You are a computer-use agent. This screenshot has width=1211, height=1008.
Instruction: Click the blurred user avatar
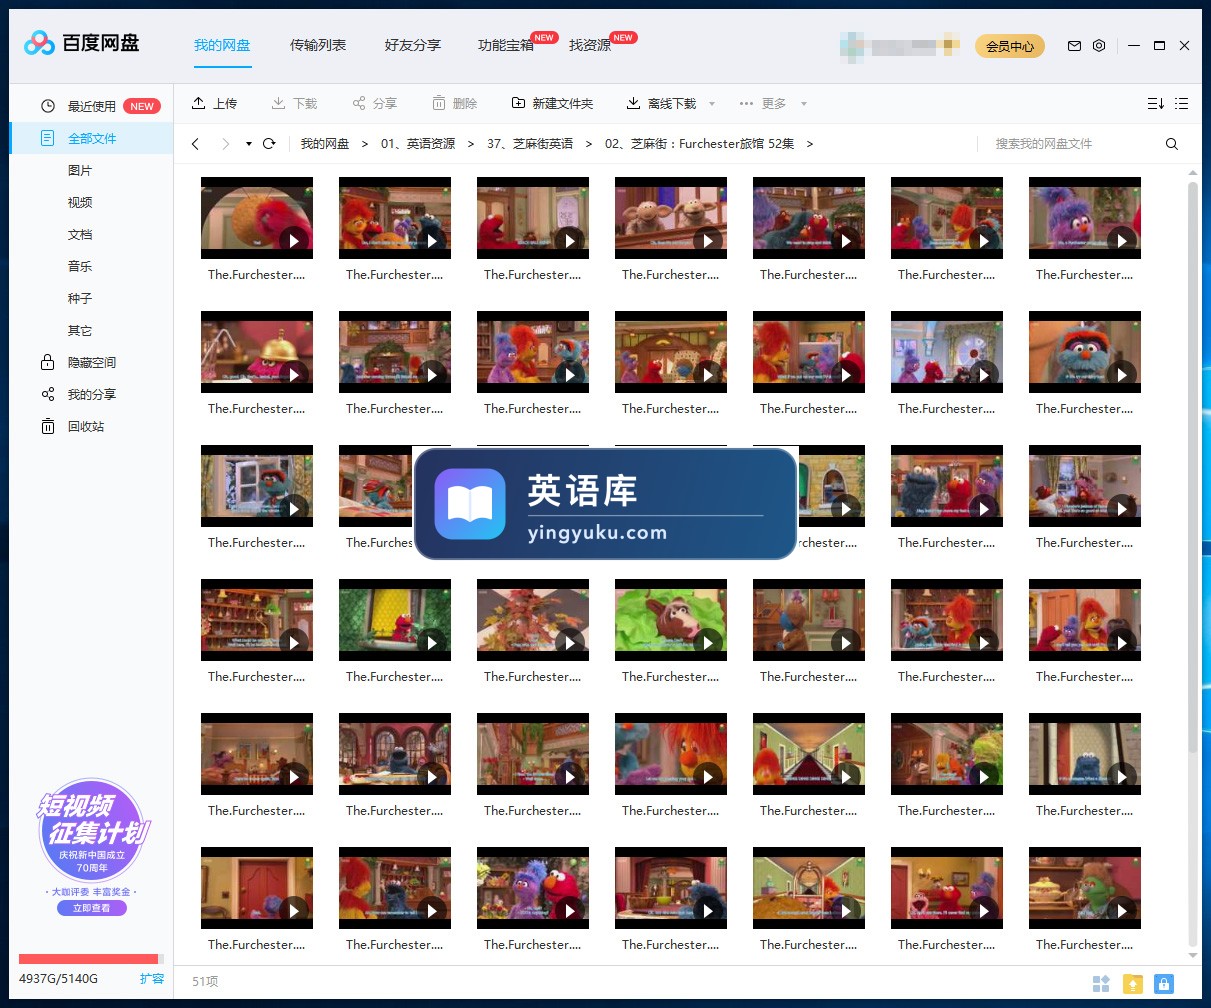click(853, 46)
